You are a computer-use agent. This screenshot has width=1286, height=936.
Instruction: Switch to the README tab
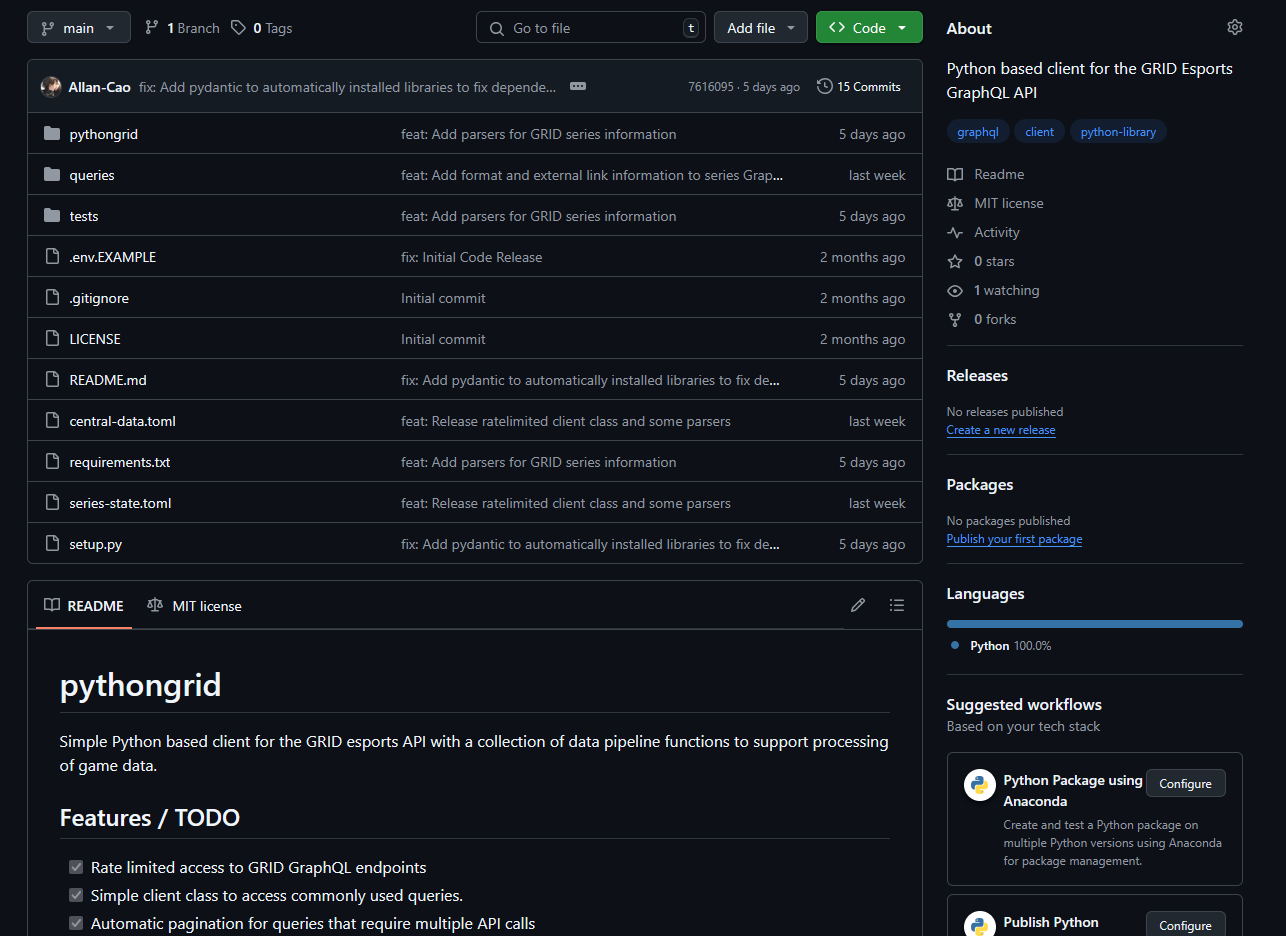(84, 606)
